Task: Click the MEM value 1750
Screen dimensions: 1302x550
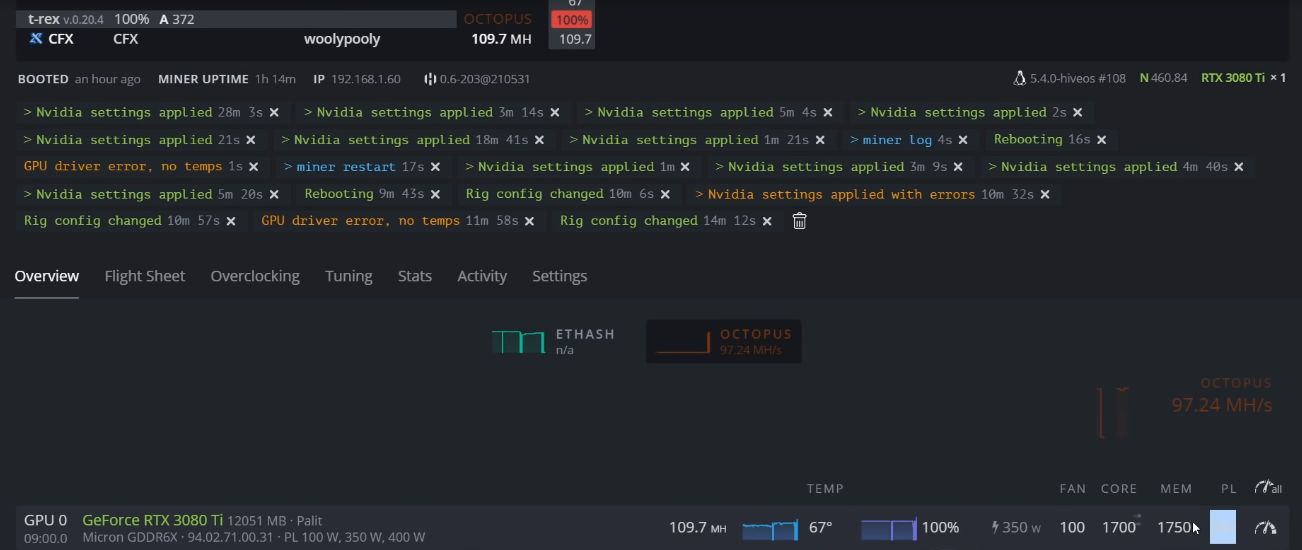Action: click(x=1175, y=527)
